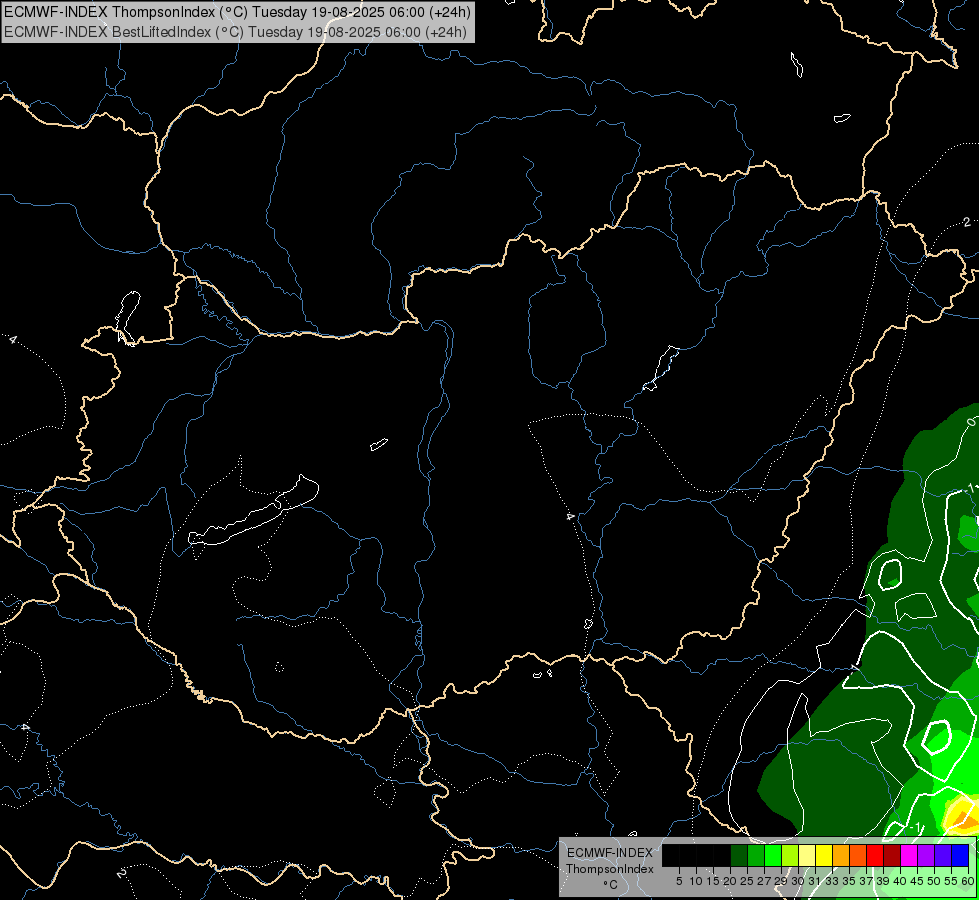The width and height of the screenshot is (979, 900).
Task: Pick the magenta 40–45 legend swatch
Action: coord(909,855)
